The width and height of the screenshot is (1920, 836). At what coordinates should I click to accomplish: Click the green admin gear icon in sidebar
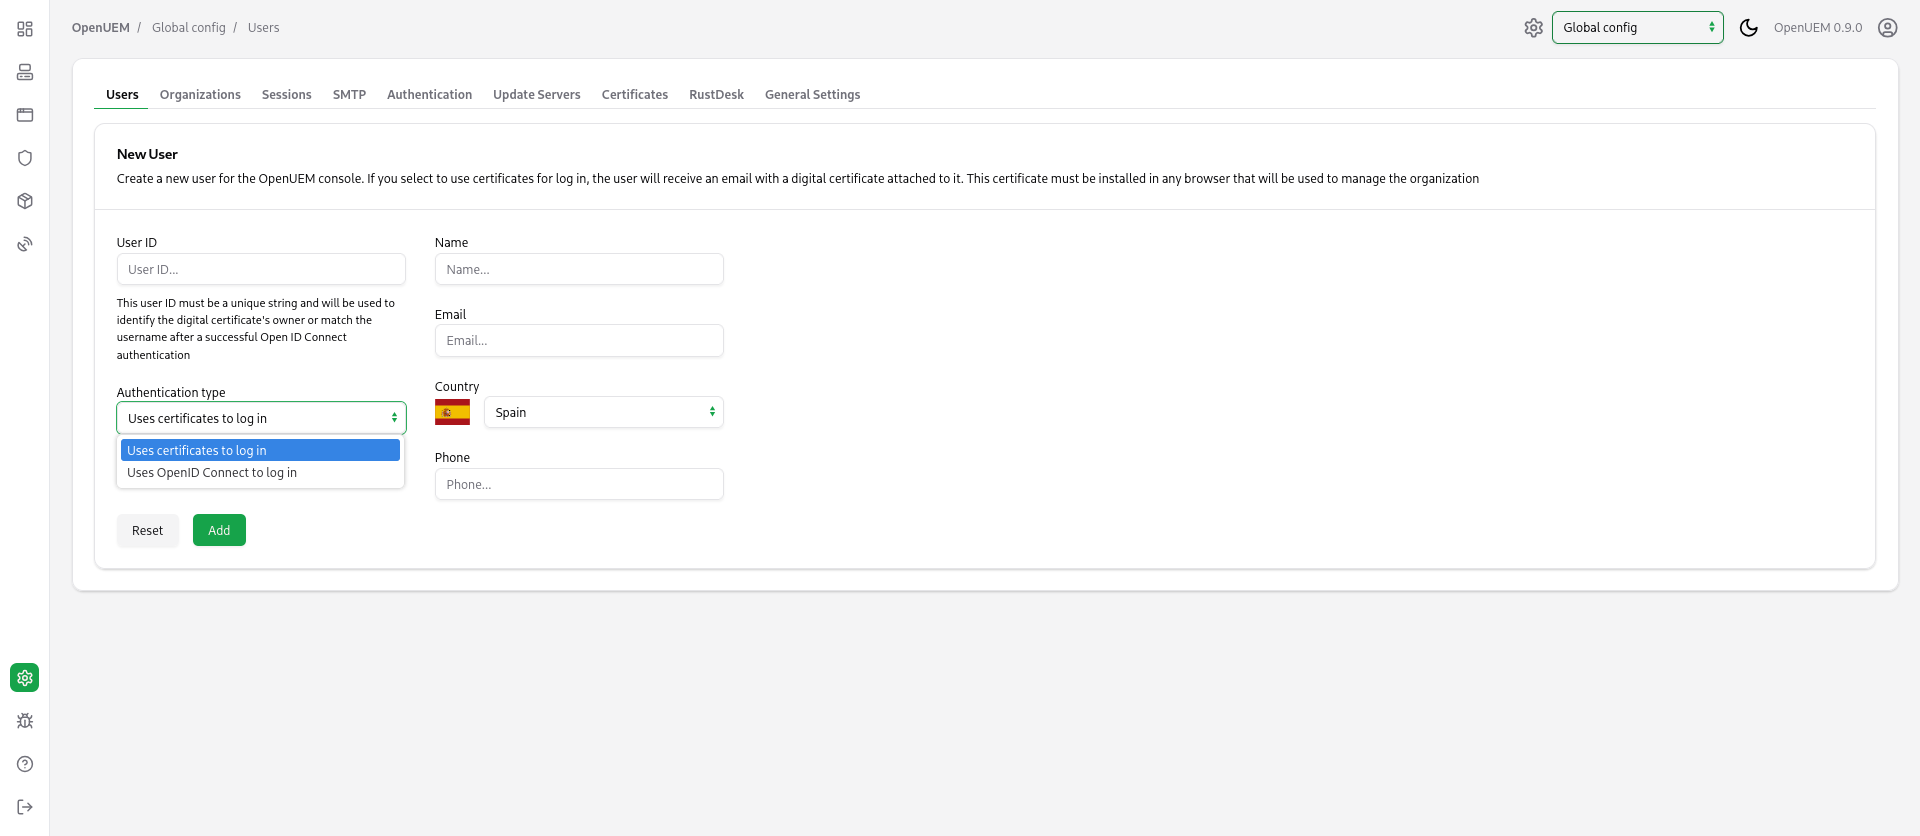[25, 678]
